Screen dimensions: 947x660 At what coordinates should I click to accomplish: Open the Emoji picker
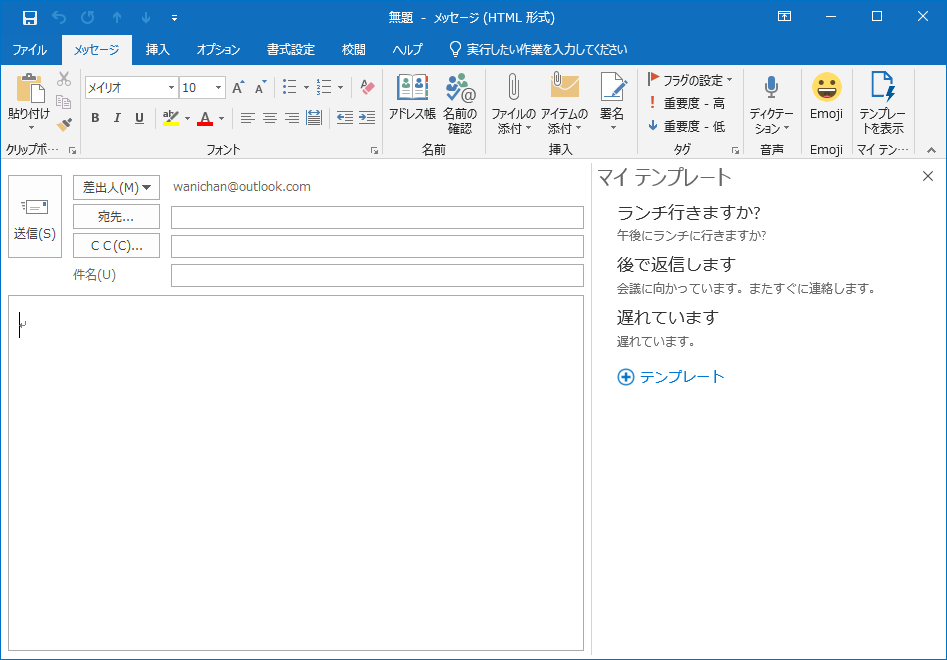pos(826,97)
